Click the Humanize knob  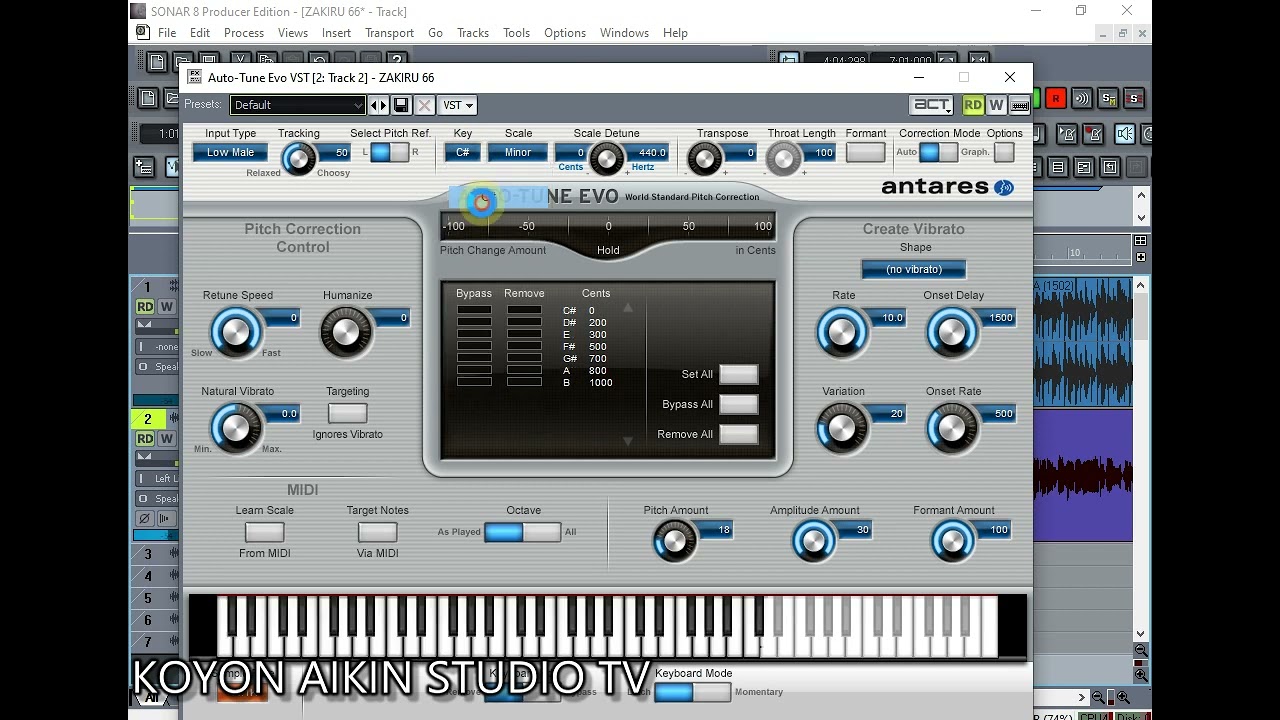(x=346, y=332)
